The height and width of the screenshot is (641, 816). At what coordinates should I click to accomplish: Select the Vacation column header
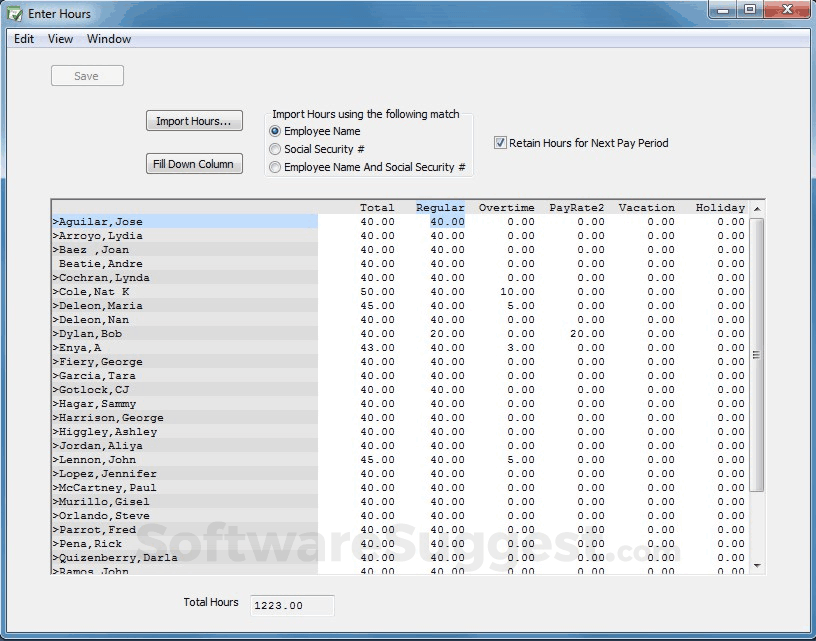[x=646, y=207]
